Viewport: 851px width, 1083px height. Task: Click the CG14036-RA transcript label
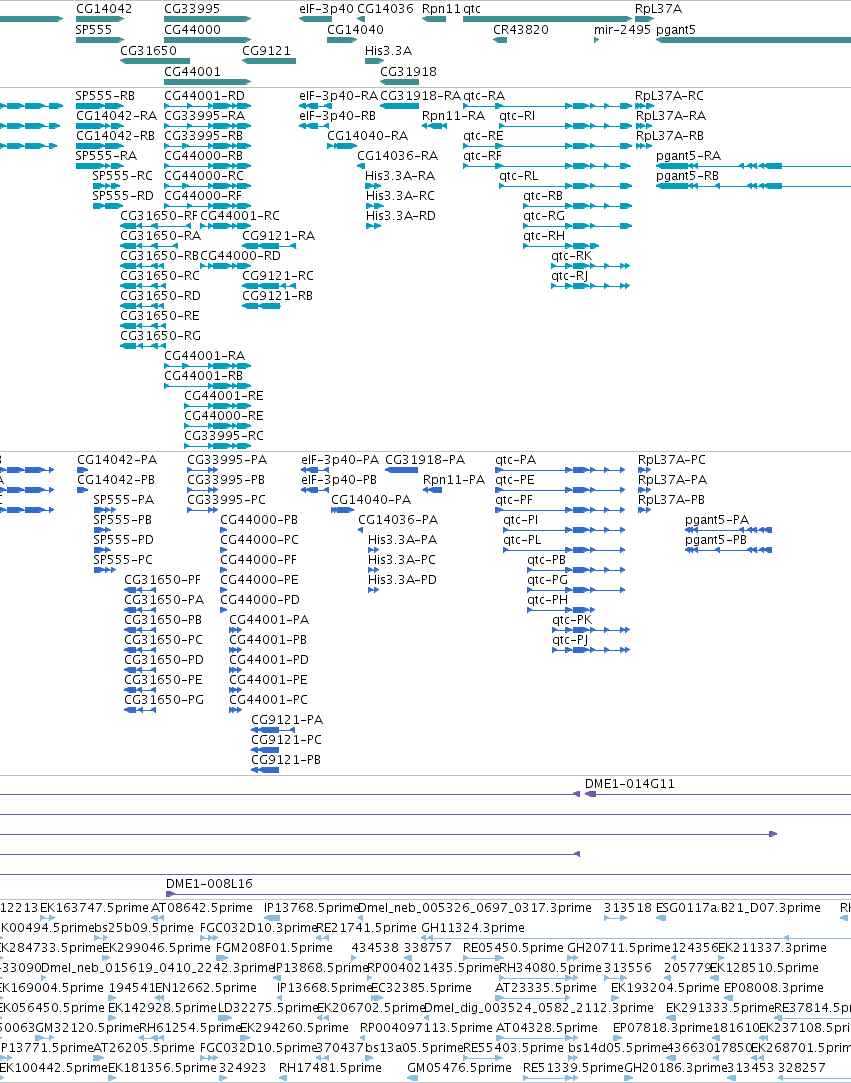(398, 155)
